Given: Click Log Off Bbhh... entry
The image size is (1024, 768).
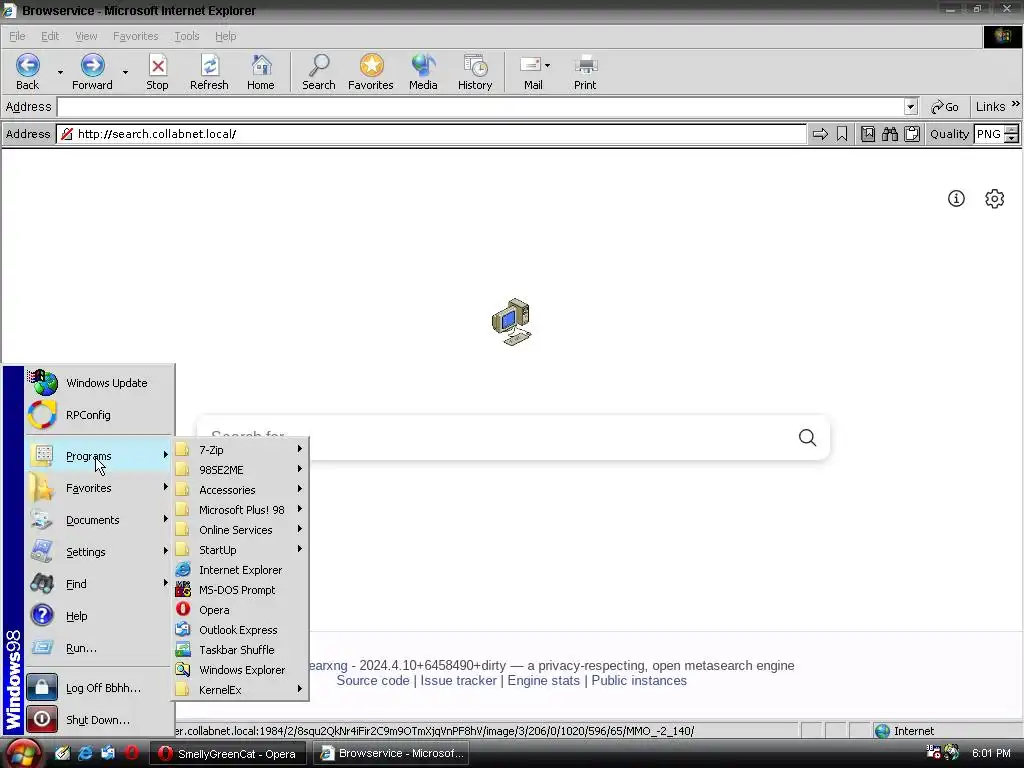Looking at the screenshot, I should click(99, 688).
